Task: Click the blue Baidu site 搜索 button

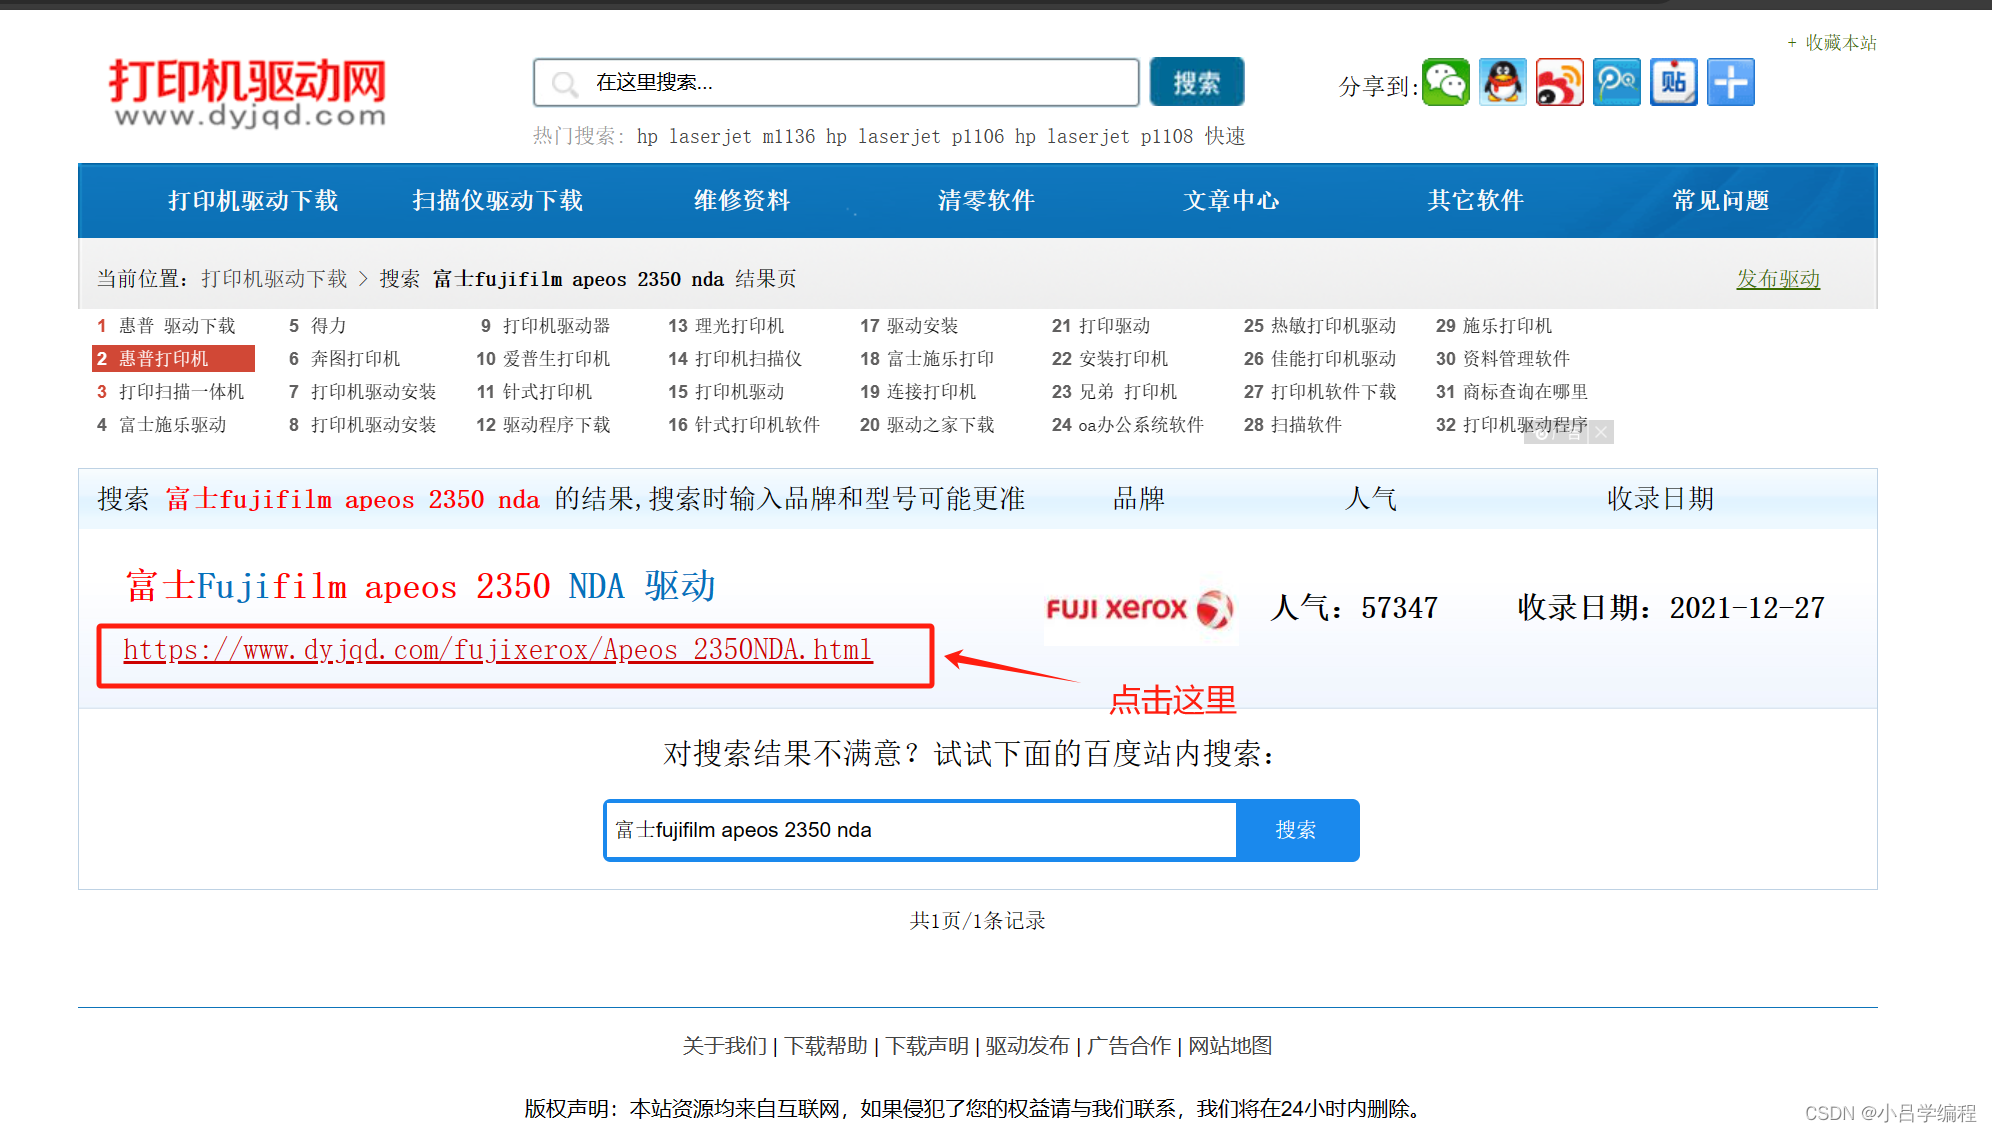Action: click(x=1296, y=830)
